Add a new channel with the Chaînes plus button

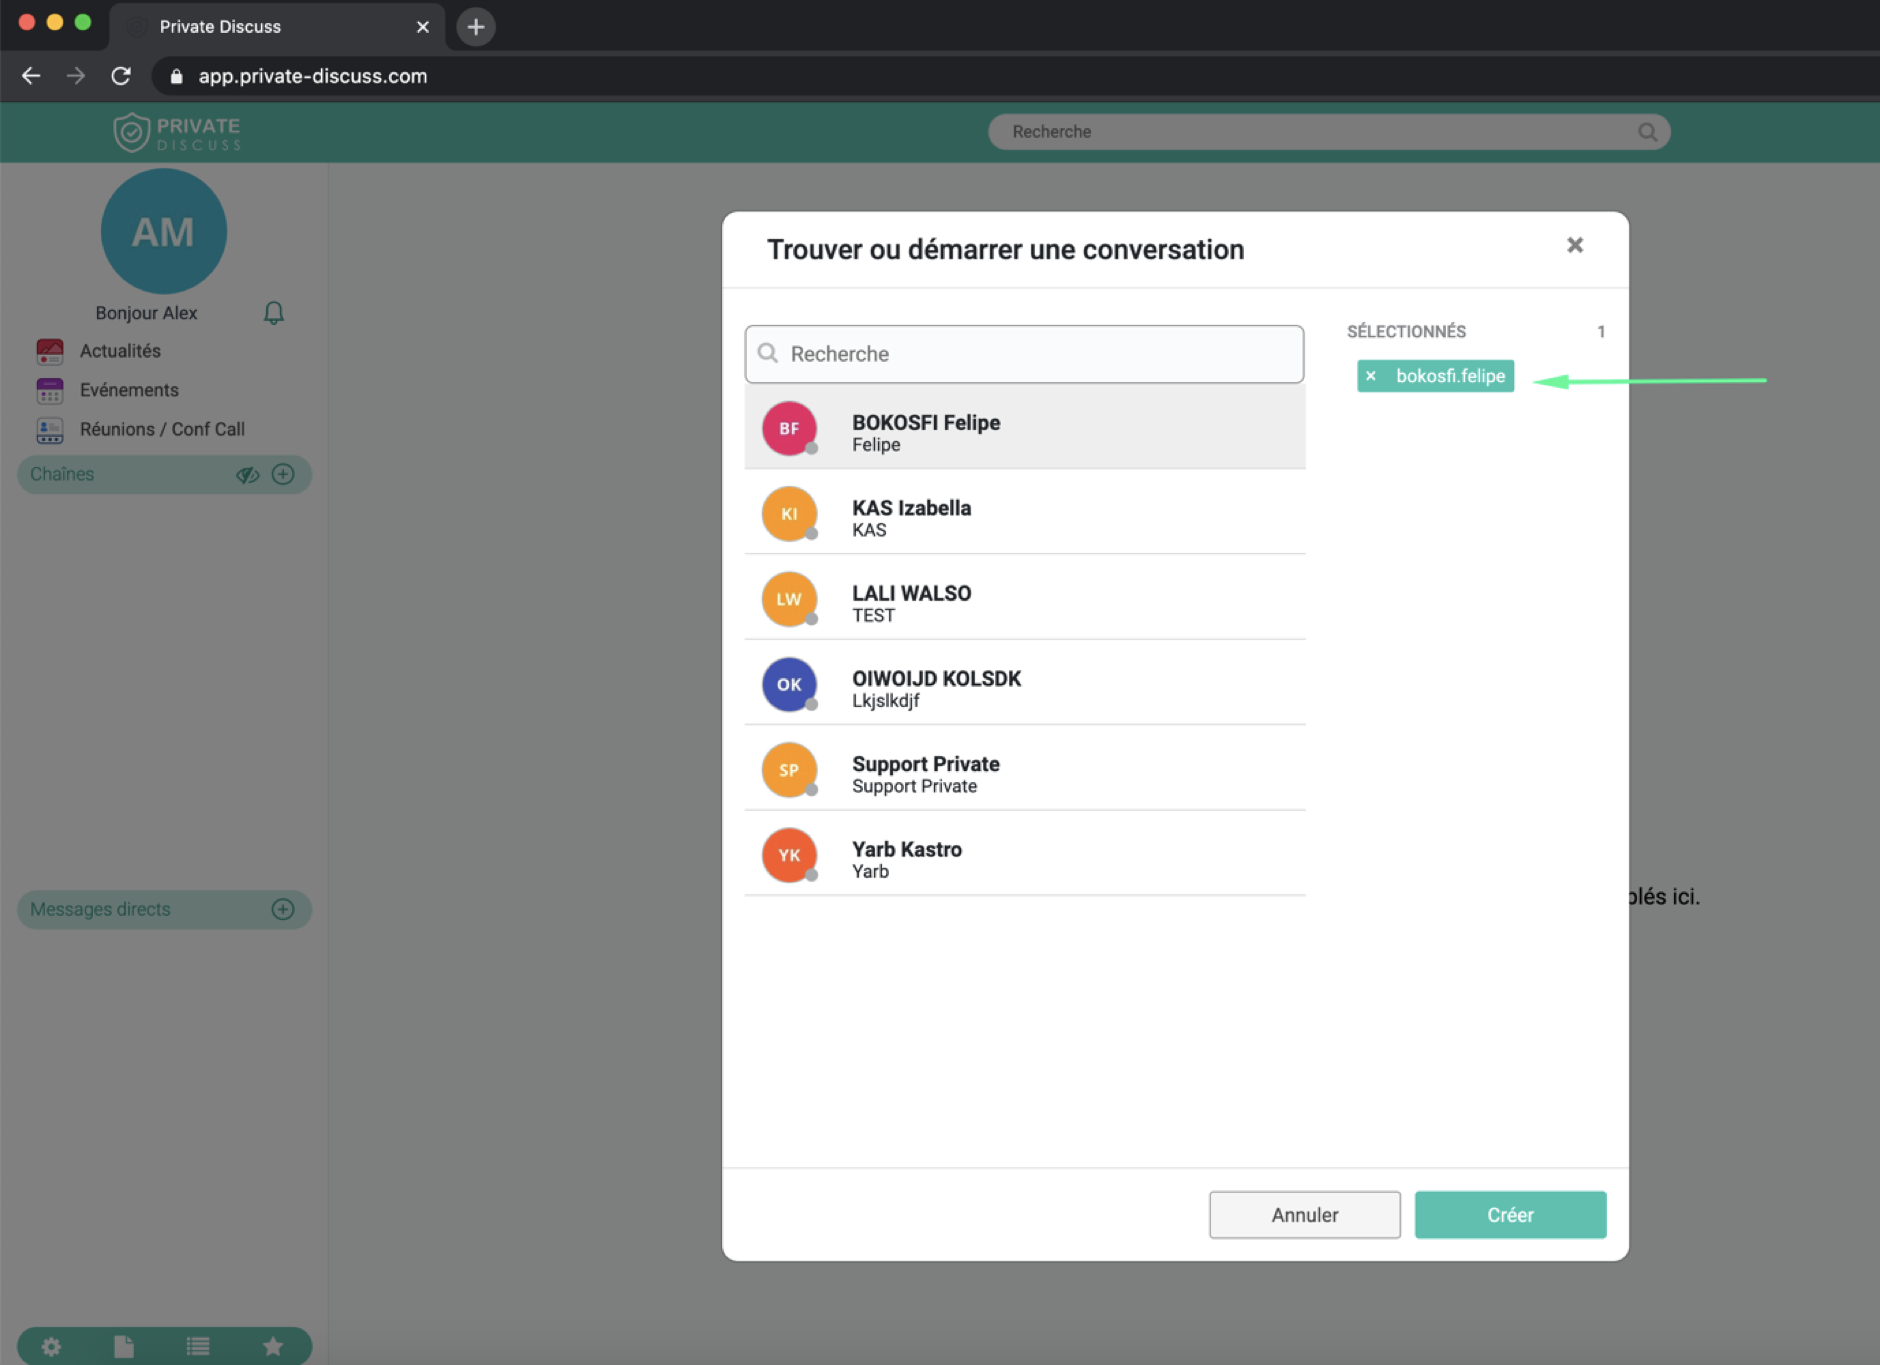tap(283, 474)
